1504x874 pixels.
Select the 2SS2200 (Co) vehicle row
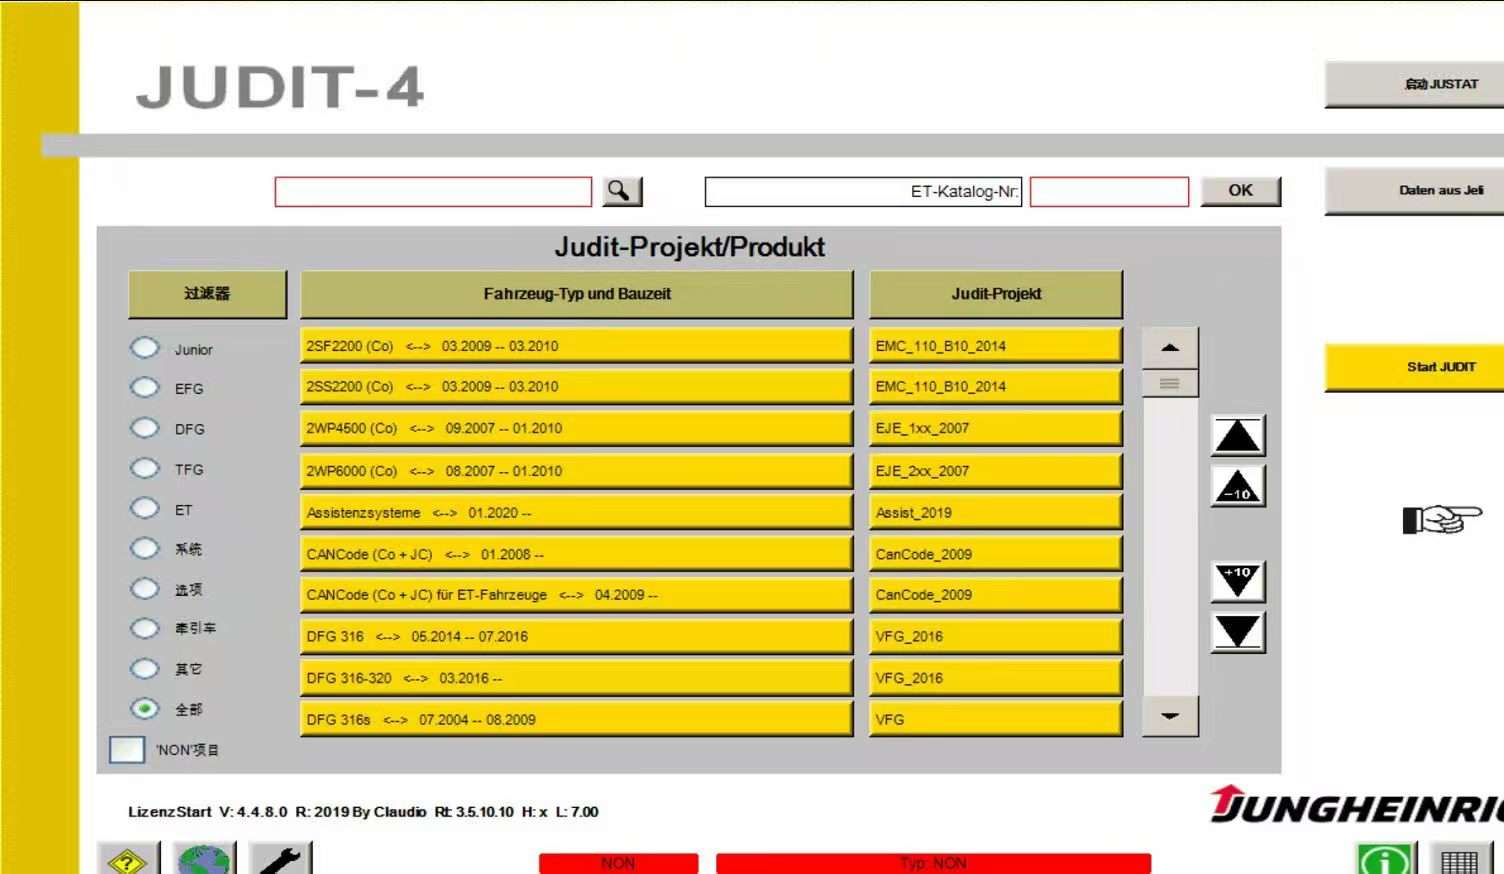point(577,387)
